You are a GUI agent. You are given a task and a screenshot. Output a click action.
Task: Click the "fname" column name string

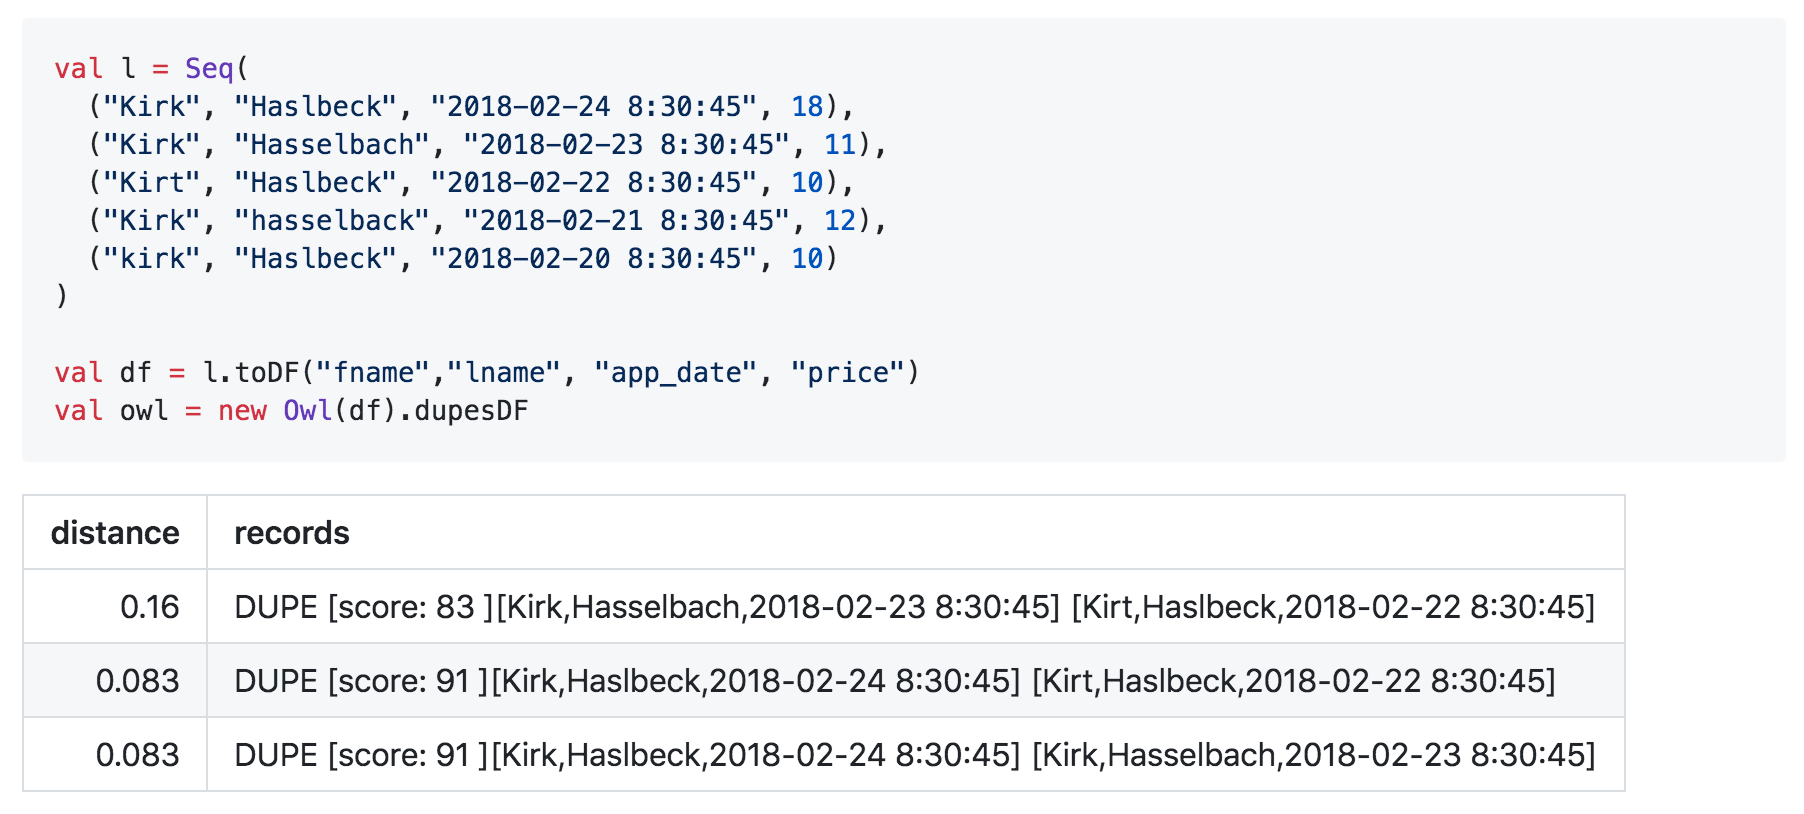(373, 372)
